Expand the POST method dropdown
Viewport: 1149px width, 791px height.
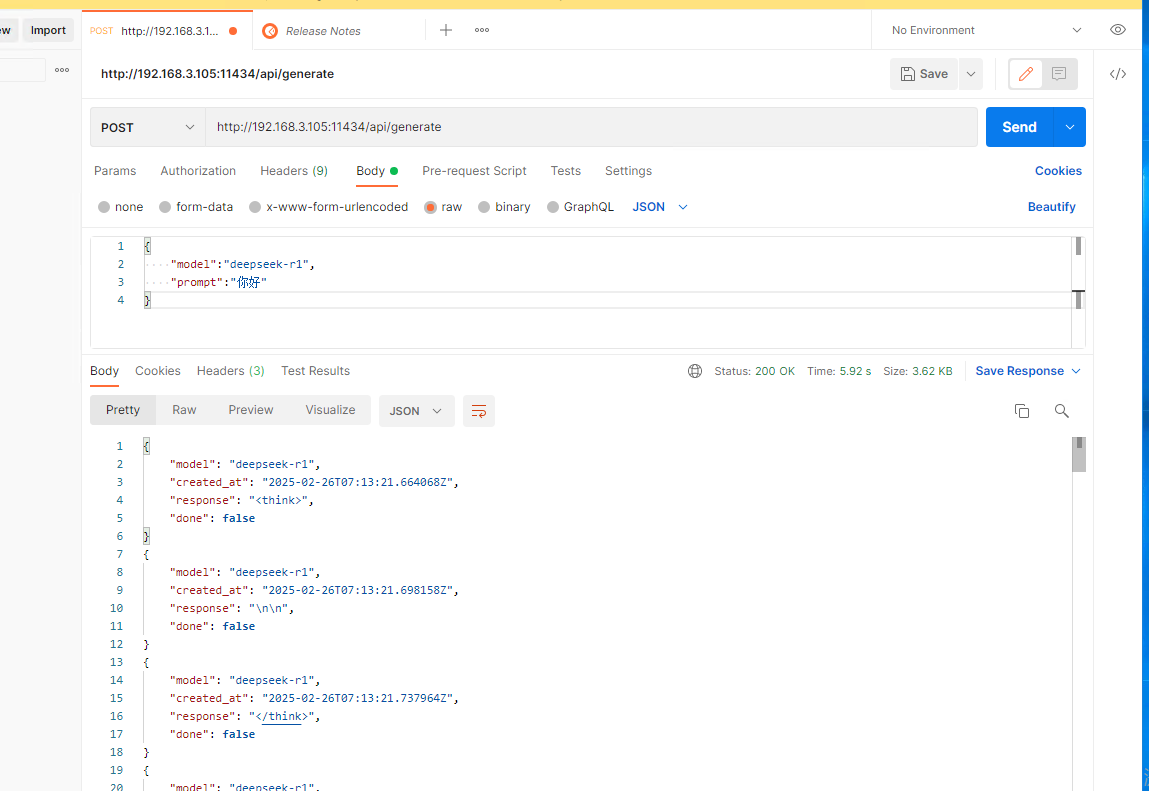(x=148, y=128)
